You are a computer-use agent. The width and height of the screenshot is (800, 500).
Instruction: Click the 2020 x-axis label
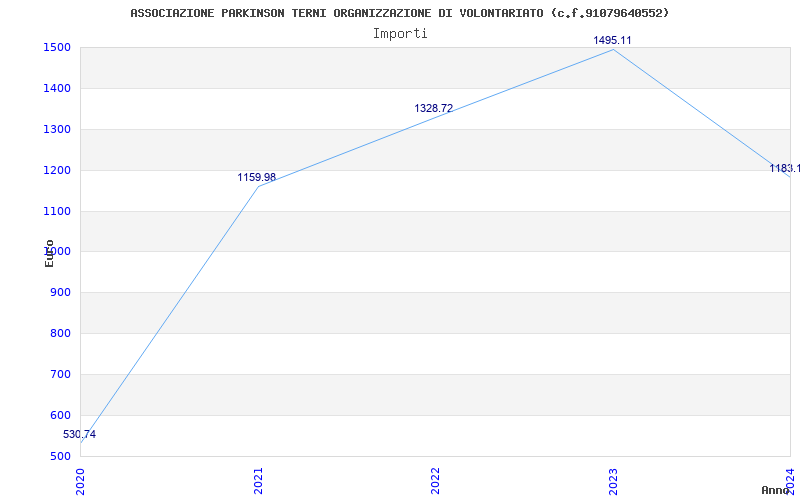pos(81,482)
